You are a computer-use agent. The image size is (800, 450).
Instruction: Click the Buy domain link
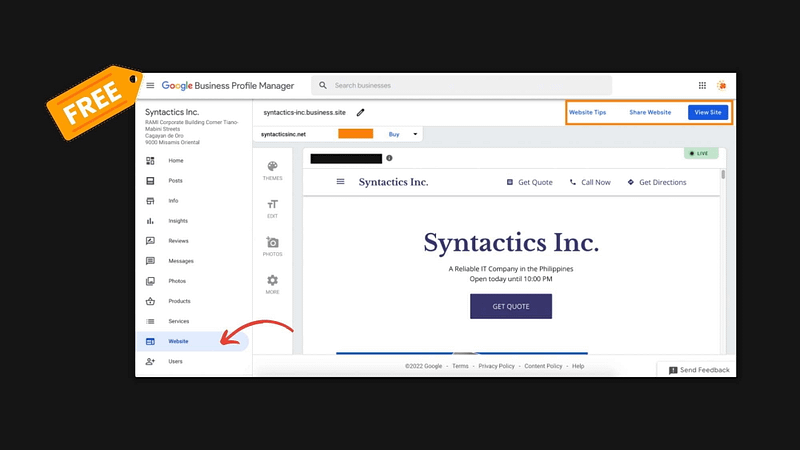[x=394, y=134]
